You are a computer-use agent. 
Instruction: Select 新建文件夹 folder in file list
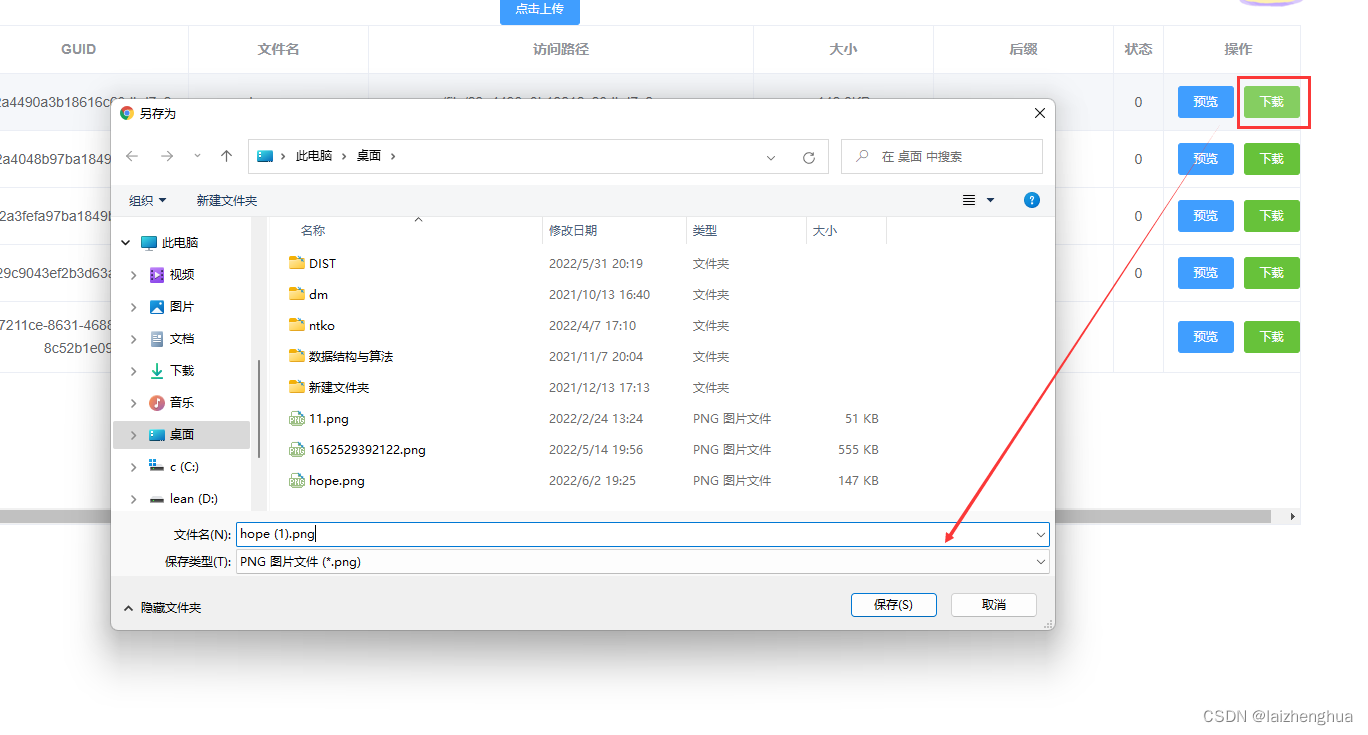pos(339,388)
